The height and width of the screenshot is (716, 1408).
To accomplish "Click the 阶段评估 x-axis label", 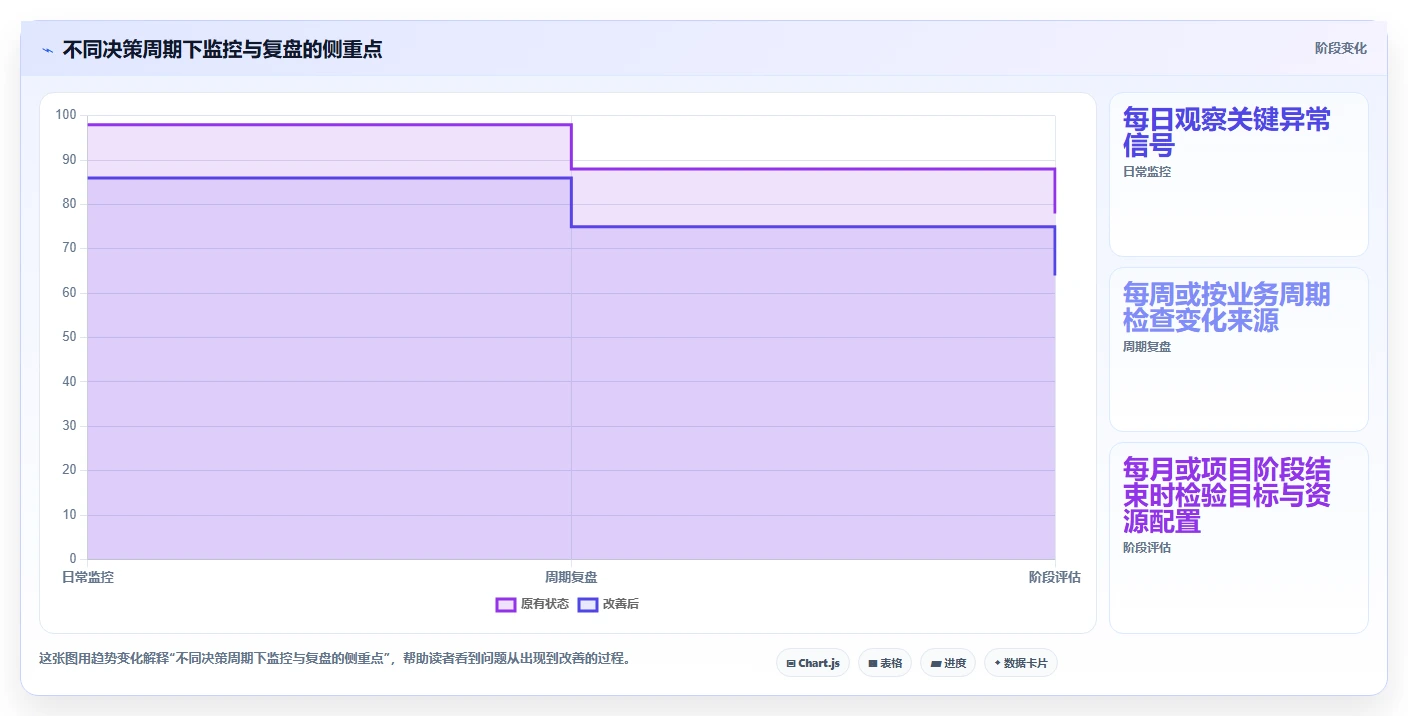I will [1055, 577].
